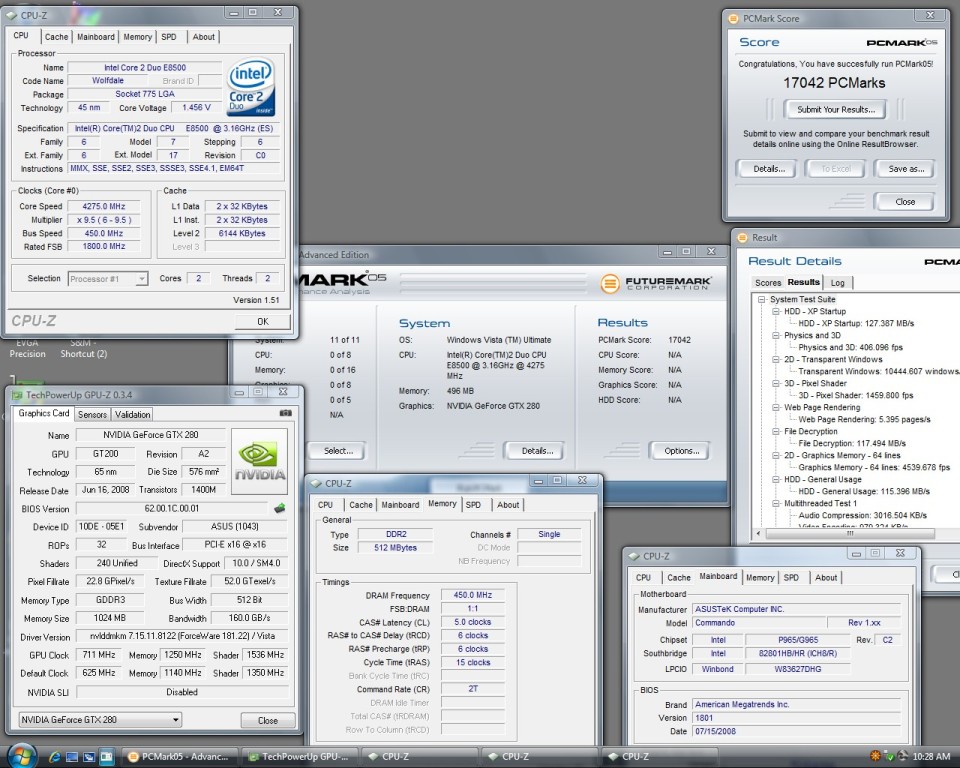Image resolution: width=960 pixels, height=768 pixels.
Task: Select Audio Compression: 3016.504 KB/s row
Action: pos(863,516)
